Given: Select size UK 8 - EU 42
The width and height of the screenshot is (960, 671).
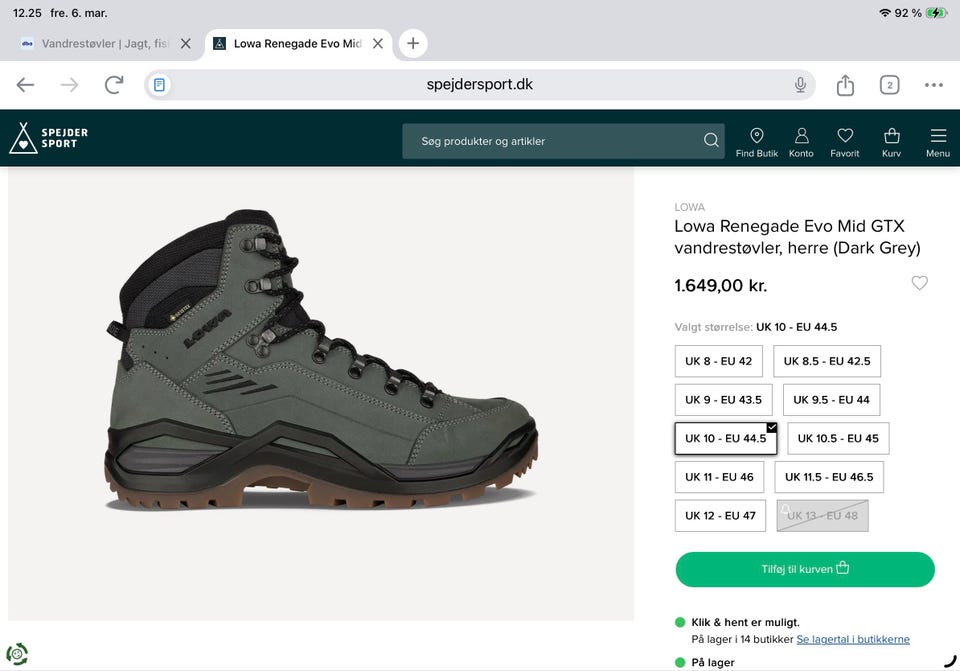Looking at the screenshot, I should point(719,361).
